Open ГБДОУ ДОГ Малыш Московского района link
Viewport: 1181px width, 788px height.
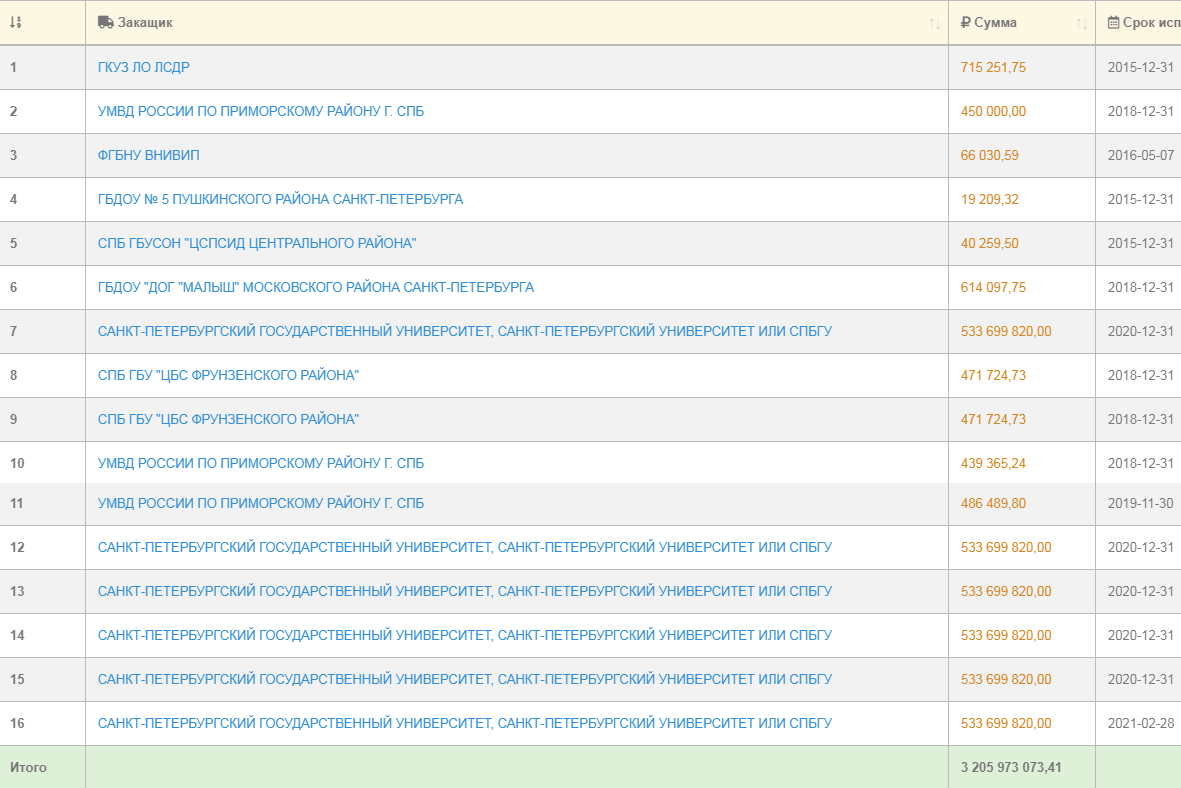316,287
